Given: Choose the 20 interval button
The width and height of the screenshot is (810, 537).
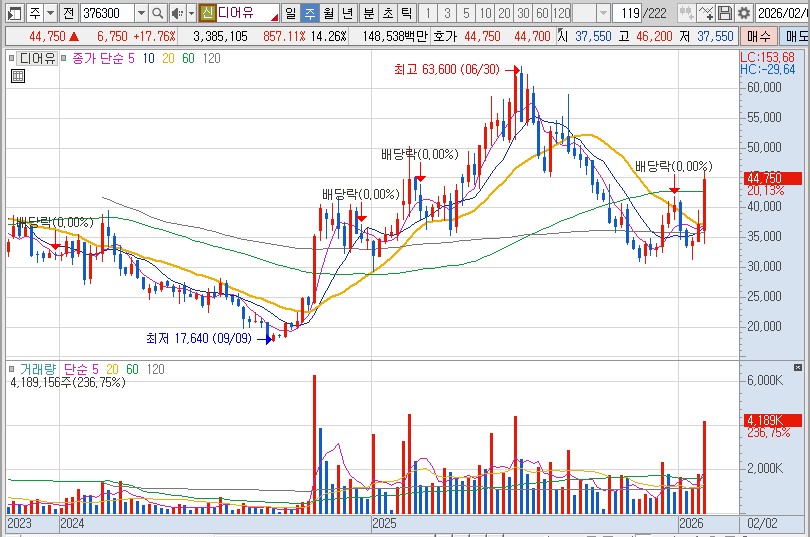Looking at the screenshot, I should [x=504, y=13].
